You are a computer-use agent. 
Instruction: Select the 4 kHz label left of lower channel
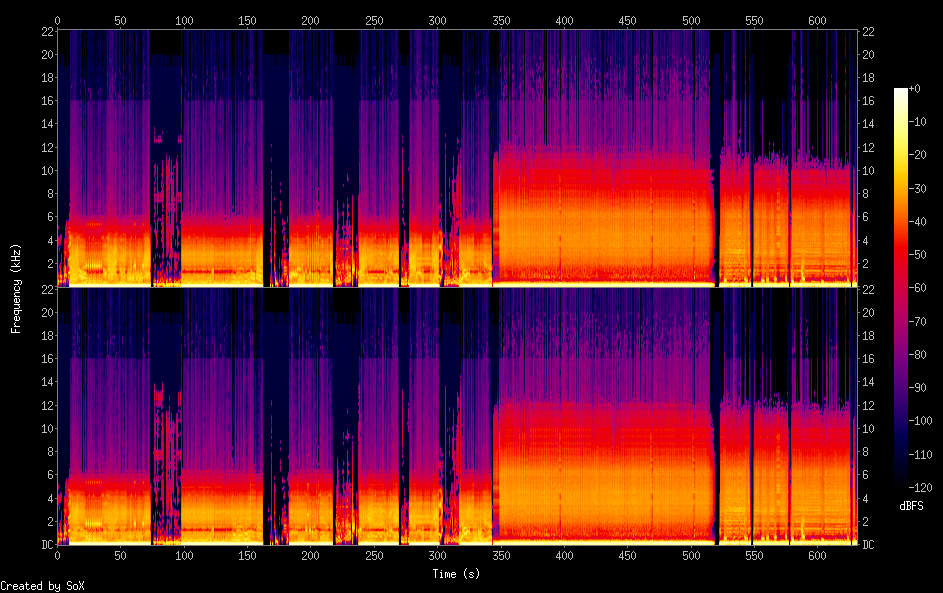point(49,498)
